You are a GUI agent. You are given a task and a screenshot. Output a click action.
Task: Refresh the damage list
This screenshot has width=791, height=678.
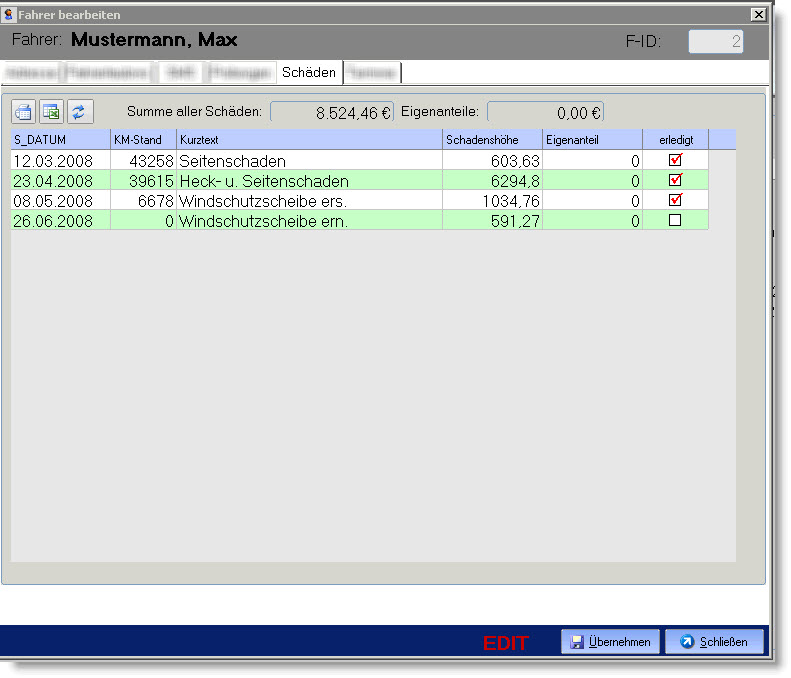tap(80, 111)
